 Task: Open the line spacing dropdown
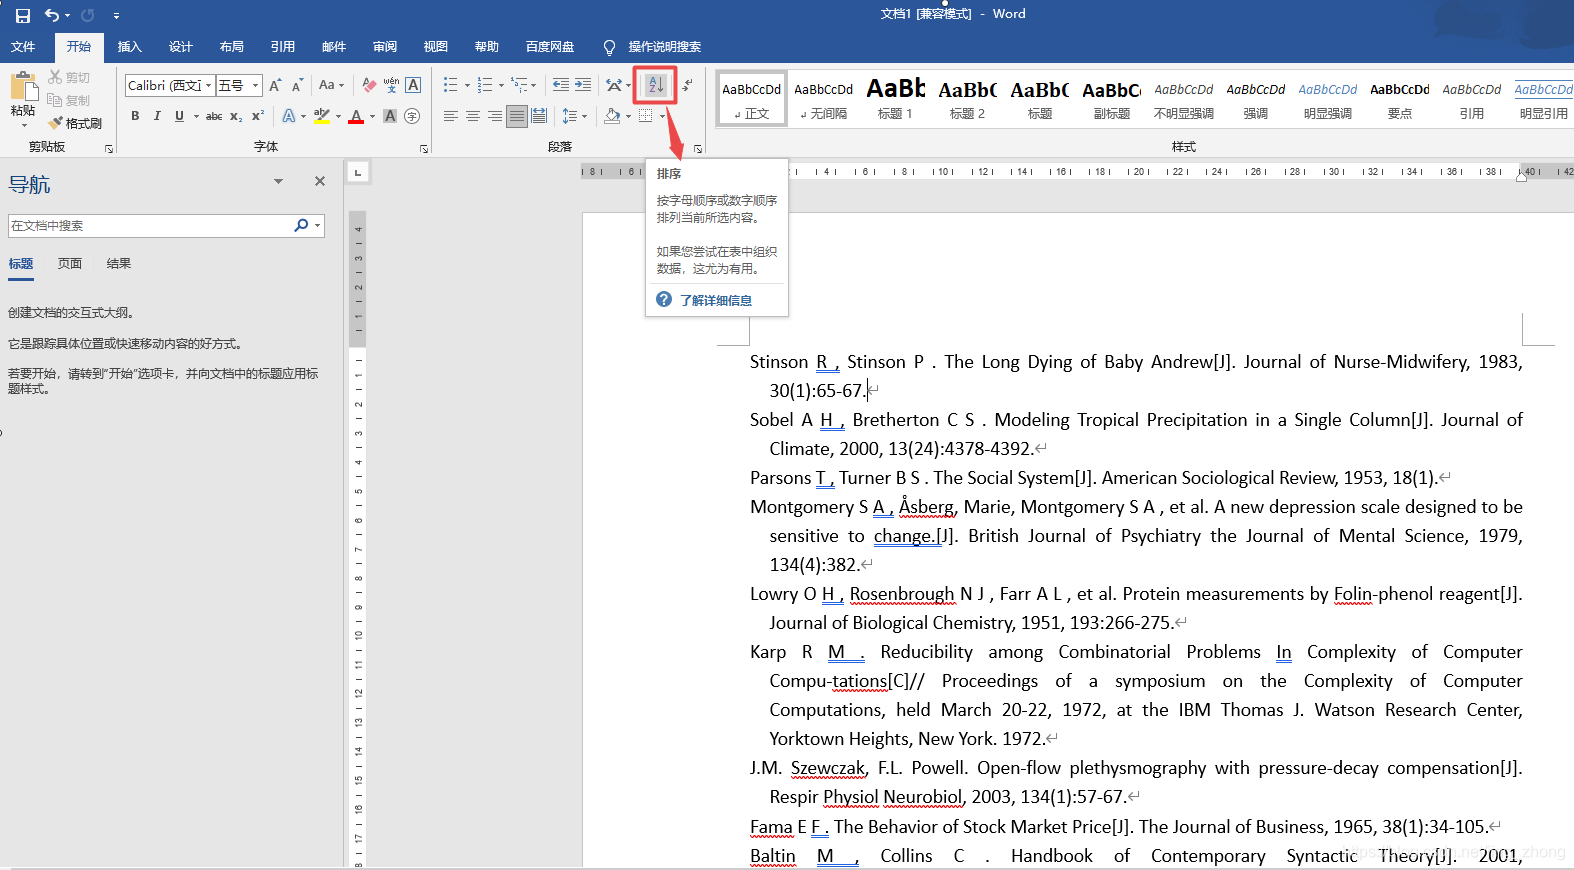[574, 116]
